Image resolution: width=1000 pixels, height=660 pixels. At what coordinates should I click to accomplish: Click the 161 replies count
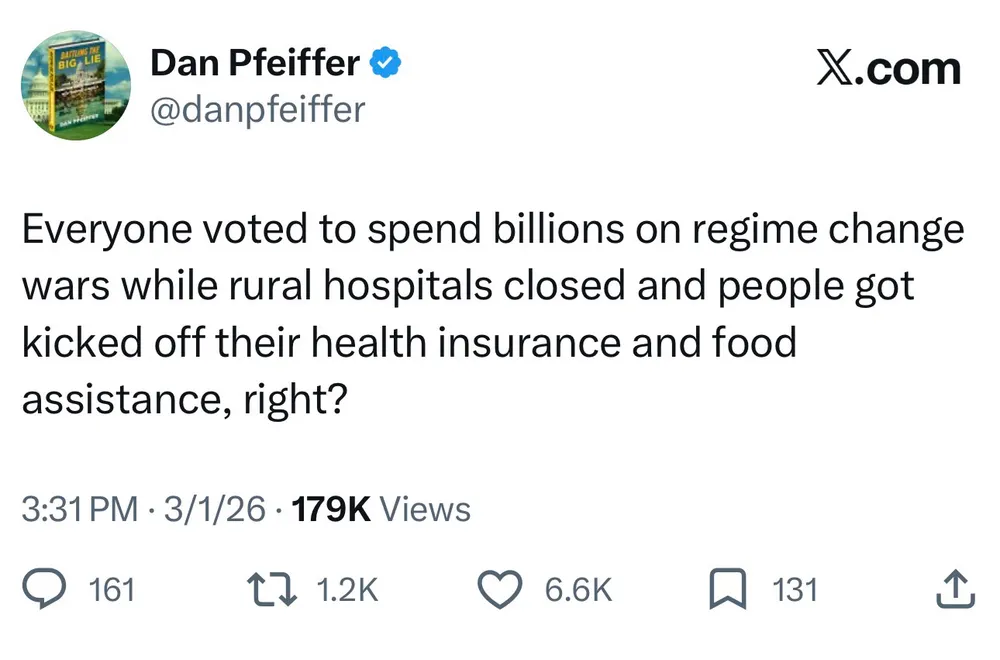(x=112, y=590)
